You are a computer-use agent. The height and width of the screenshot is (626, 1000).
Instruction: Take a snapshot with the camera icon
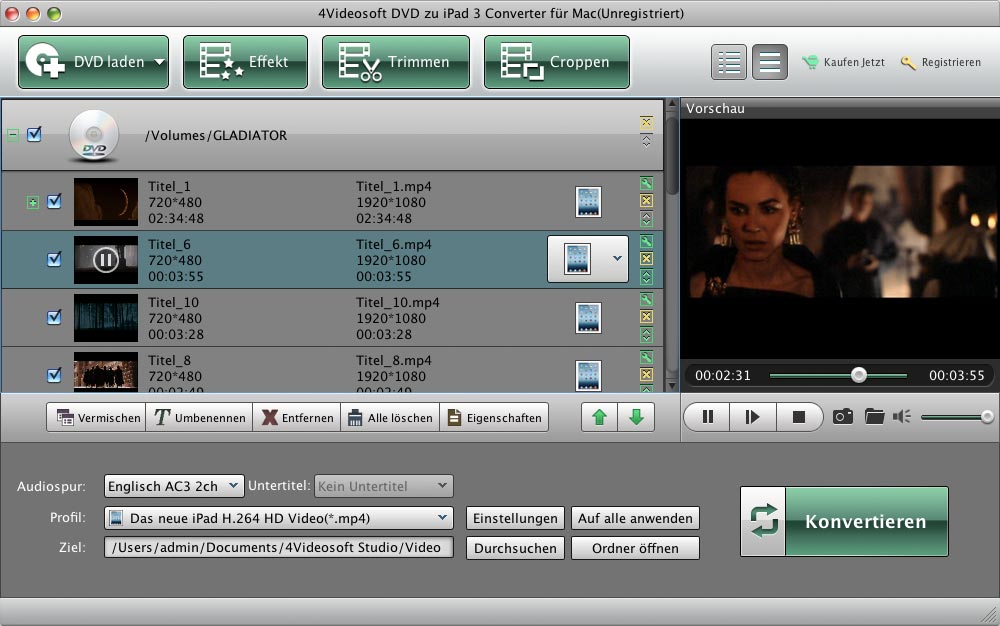842,417
